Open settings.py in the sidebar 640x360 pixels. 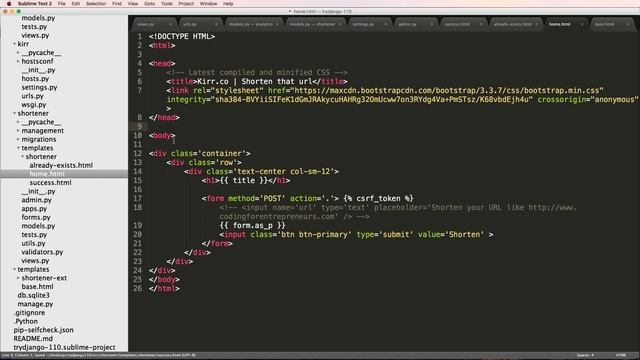pos(39,87)
